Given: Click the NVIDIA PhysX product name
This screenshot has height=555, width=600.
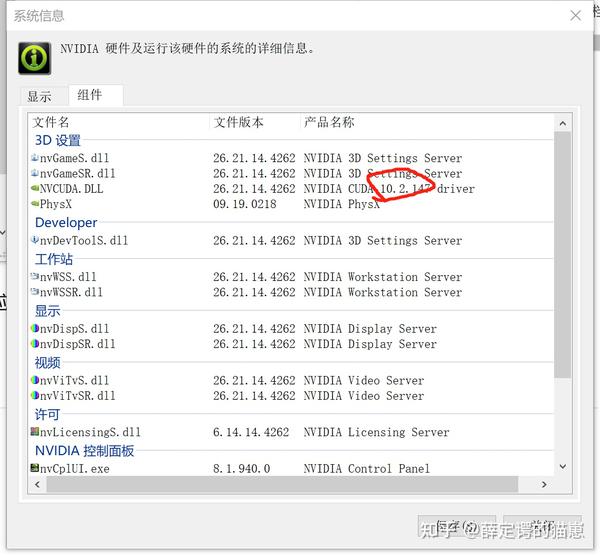Looking at the screenshot, I should [342, 204].
